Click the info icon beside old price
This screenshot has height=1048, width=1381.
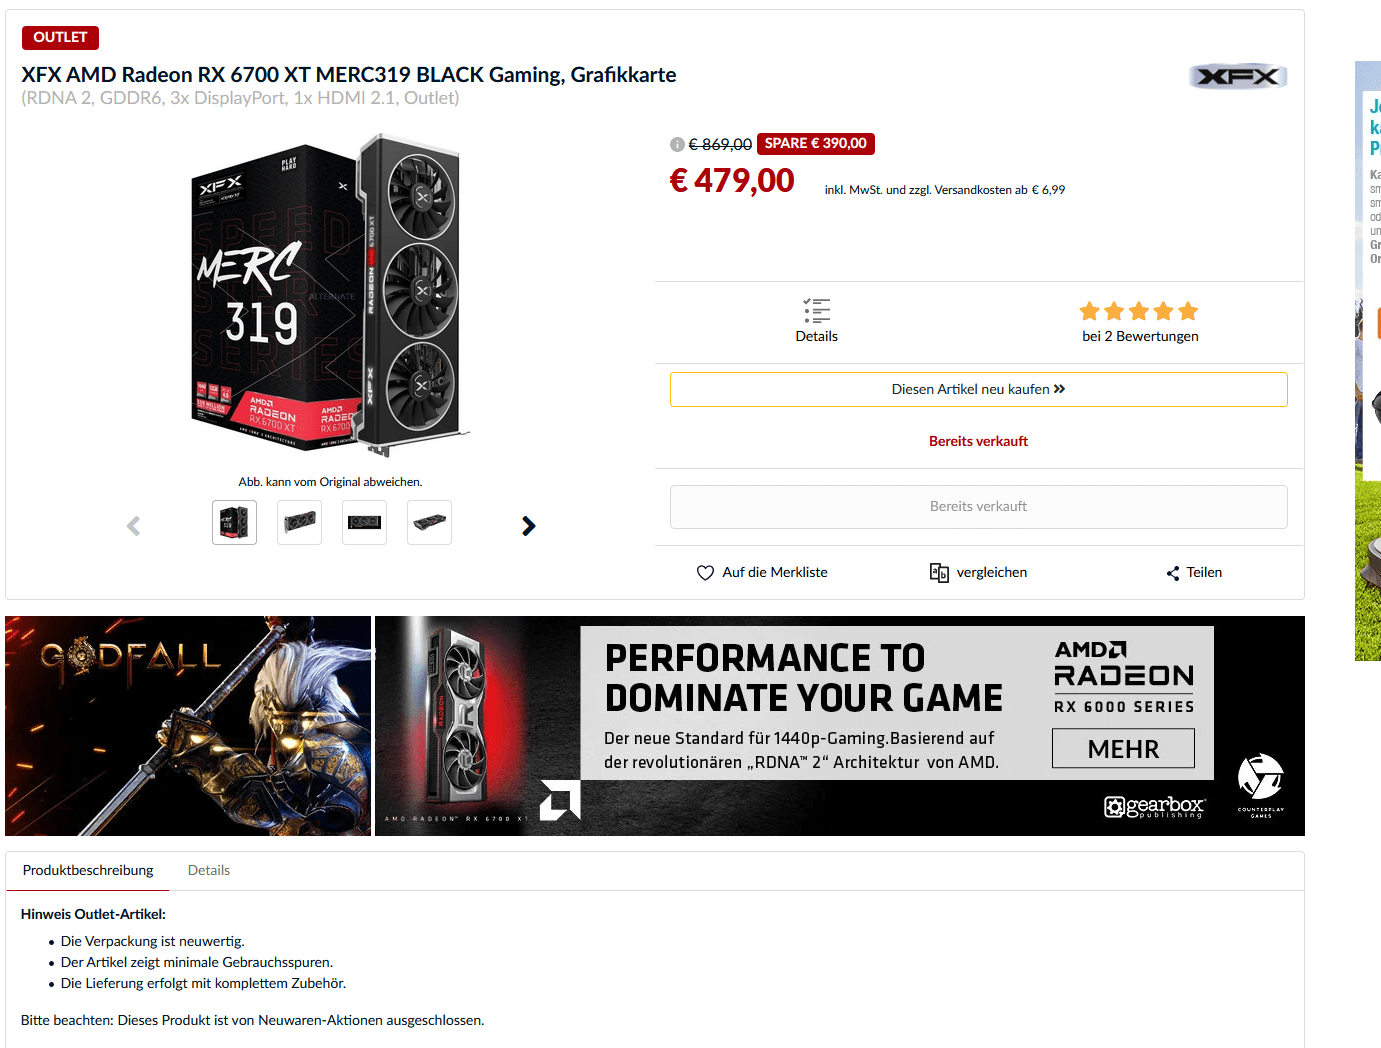coord(677,144)
